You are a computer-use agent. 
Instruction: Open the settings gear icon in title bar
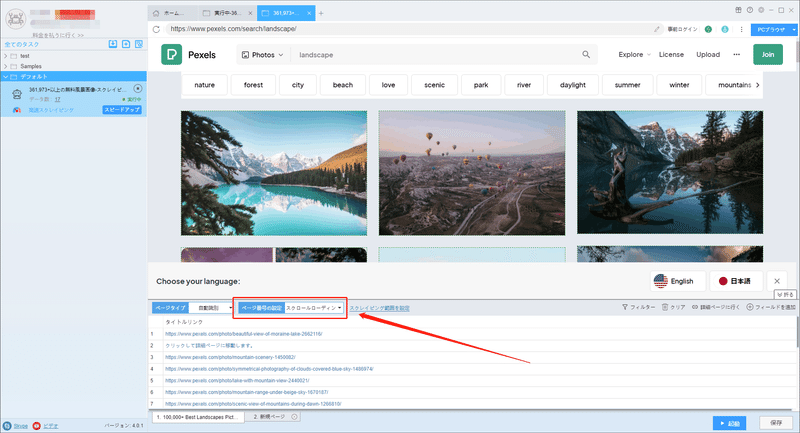point(761,10)
